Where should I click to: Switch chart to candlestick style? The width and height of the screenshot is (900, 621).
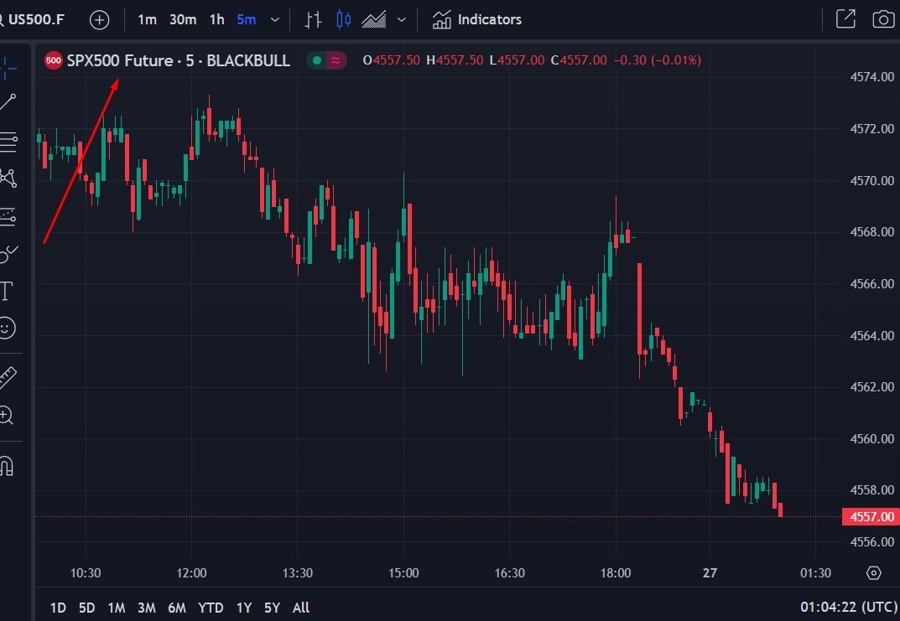[341, 19]
